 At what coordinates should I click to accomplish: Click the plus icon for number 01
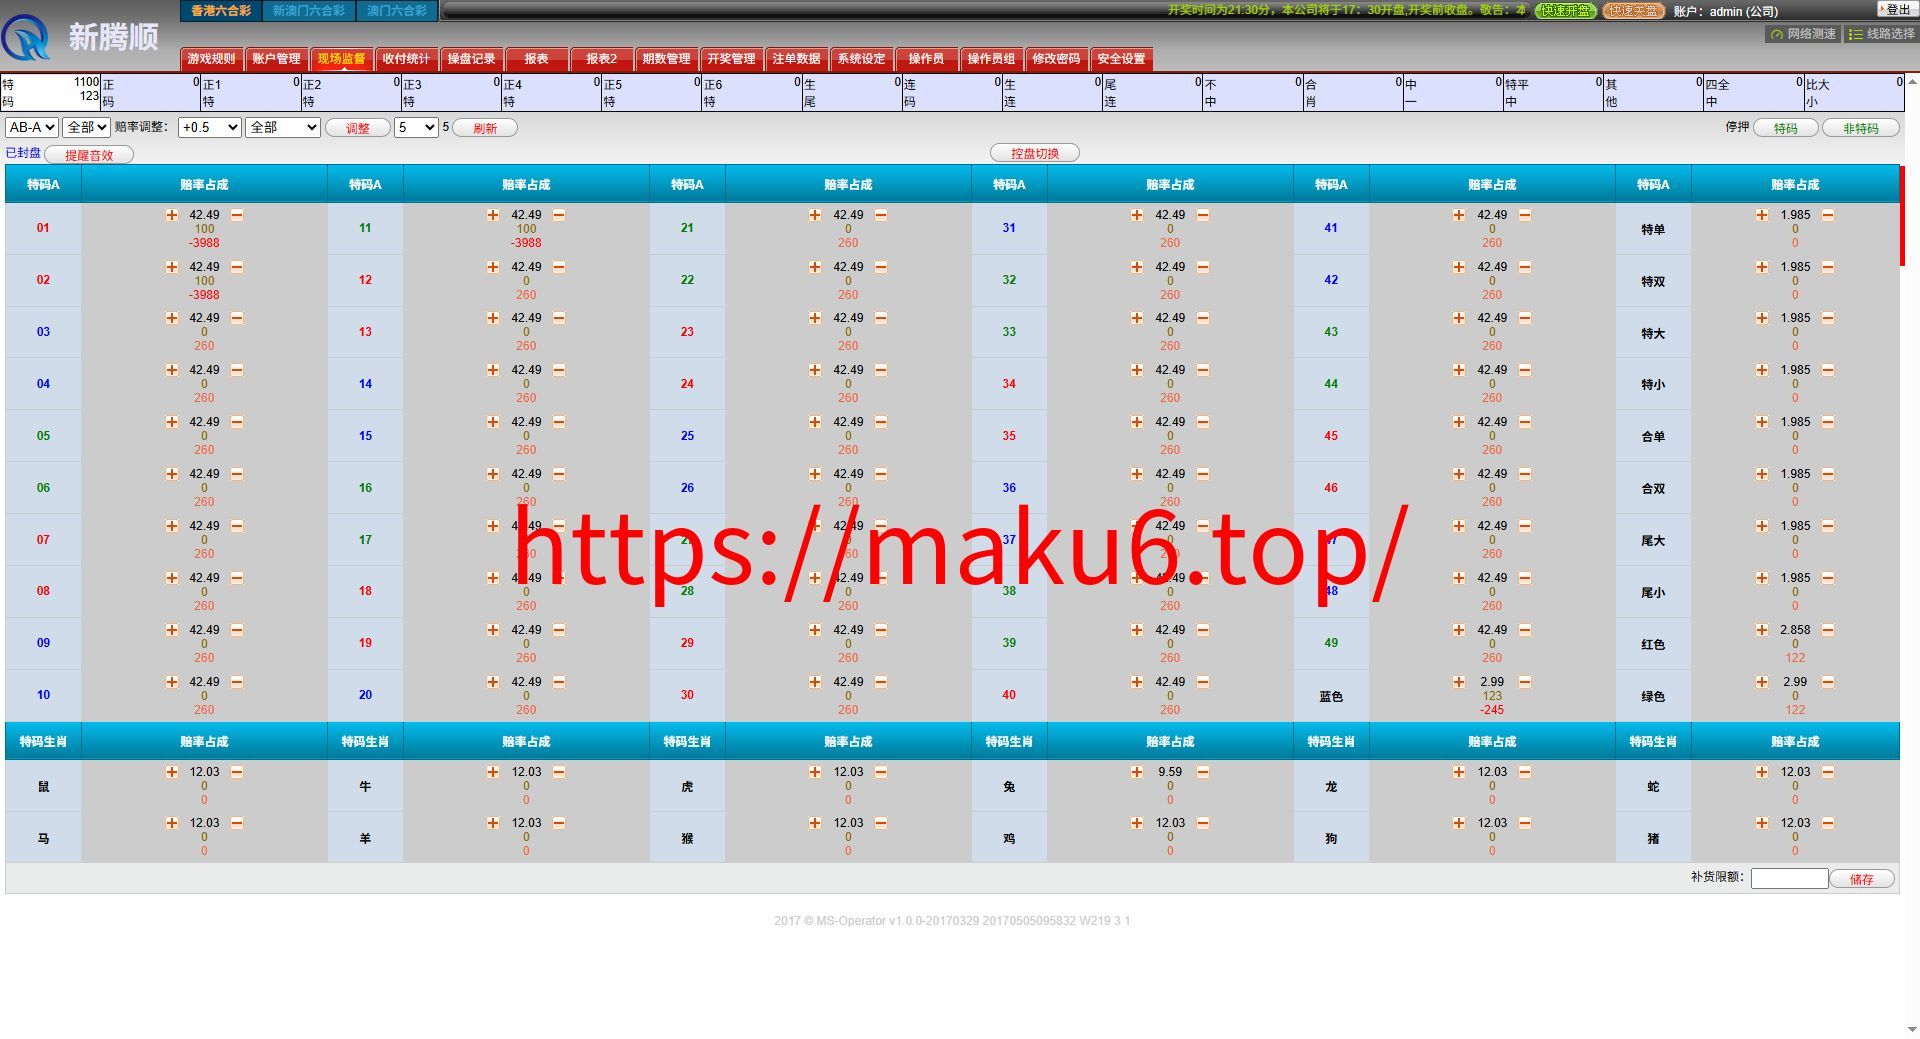172,215
